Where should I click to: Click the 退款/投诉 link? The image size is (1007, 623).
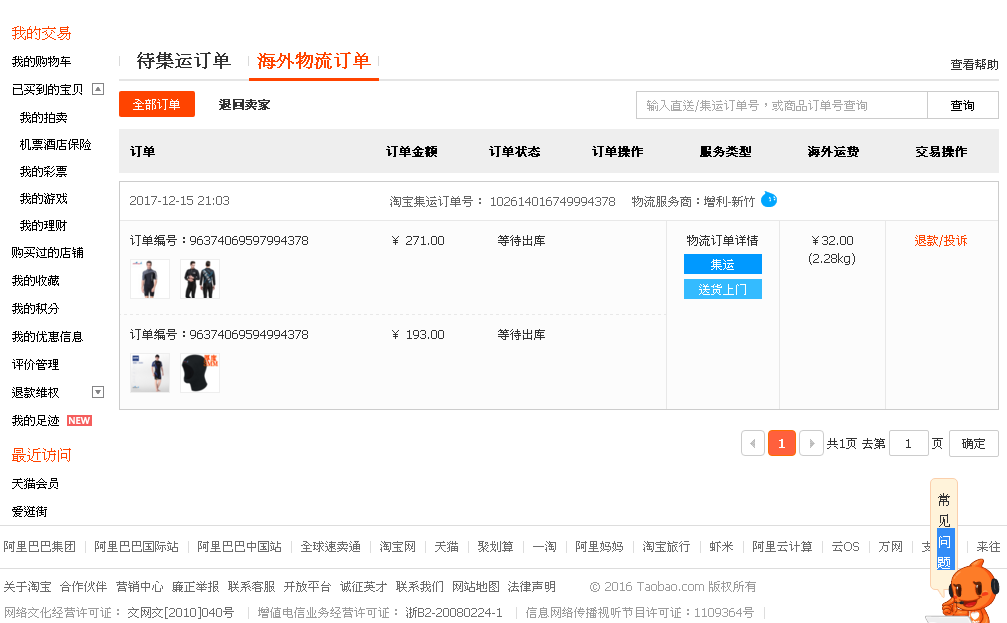[x=941, y=240]
